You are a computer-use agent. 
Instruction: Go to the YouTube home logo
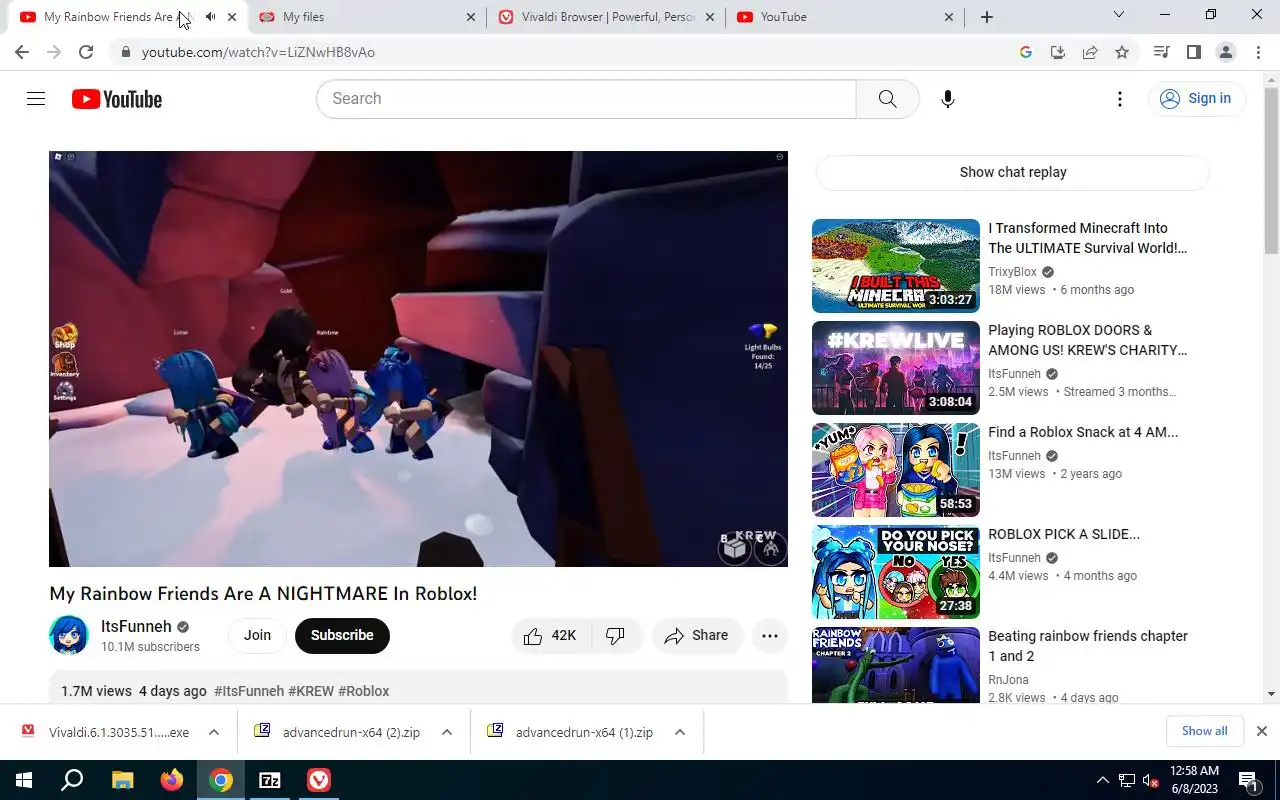pyautogui.click(x=117, y=99)
